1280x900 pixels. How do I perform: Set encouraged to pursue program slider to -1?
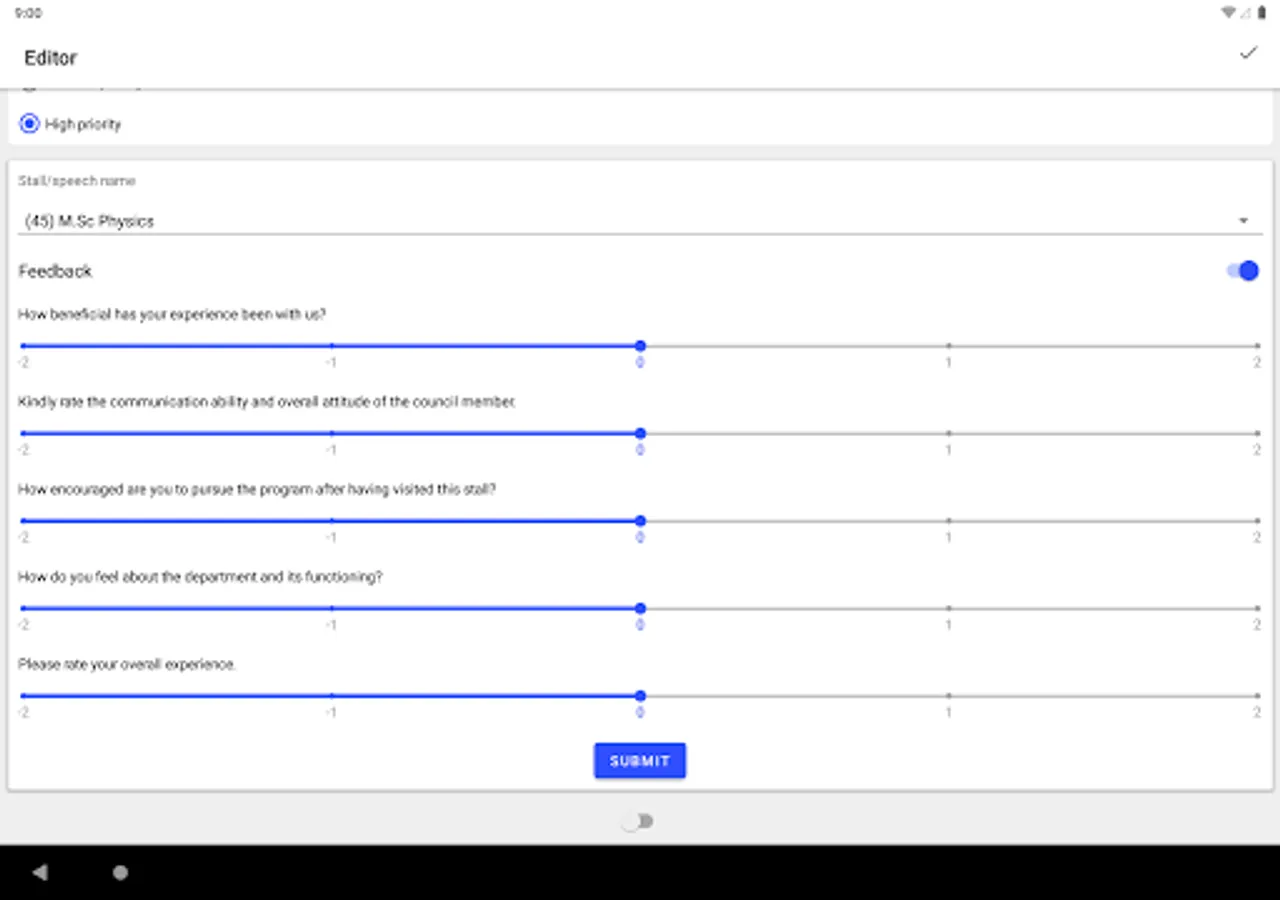click(331, 521)
